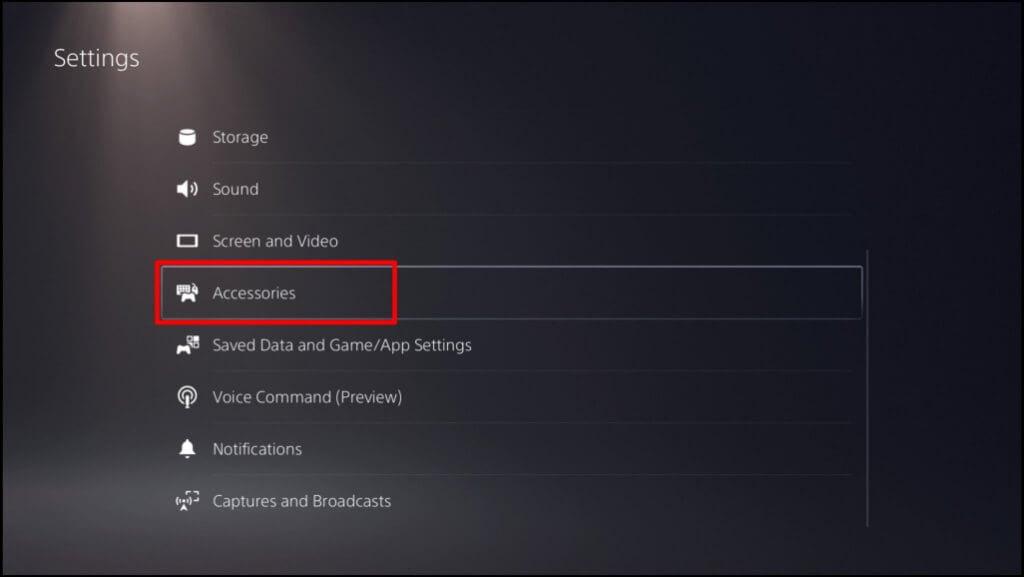Click the Notifications bell icon
The height and width of the screenshot is (577, 1024).
pos(187,449)
